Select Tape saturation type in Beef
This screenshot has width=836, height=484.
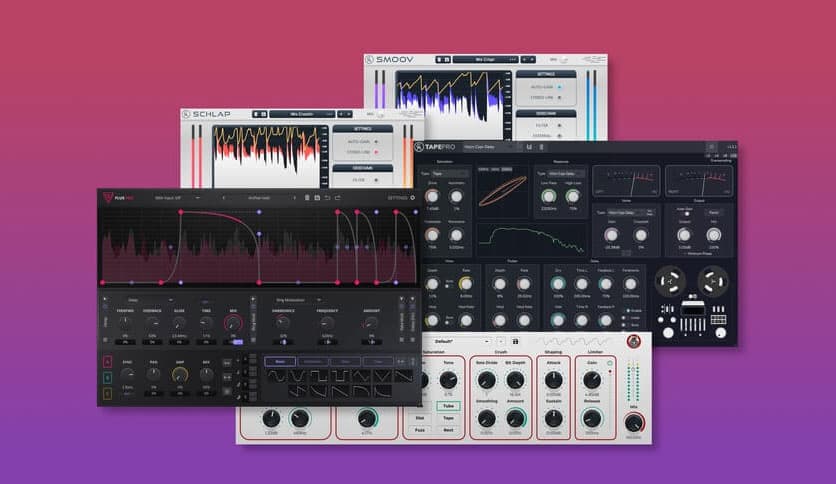tap(448, 418)
